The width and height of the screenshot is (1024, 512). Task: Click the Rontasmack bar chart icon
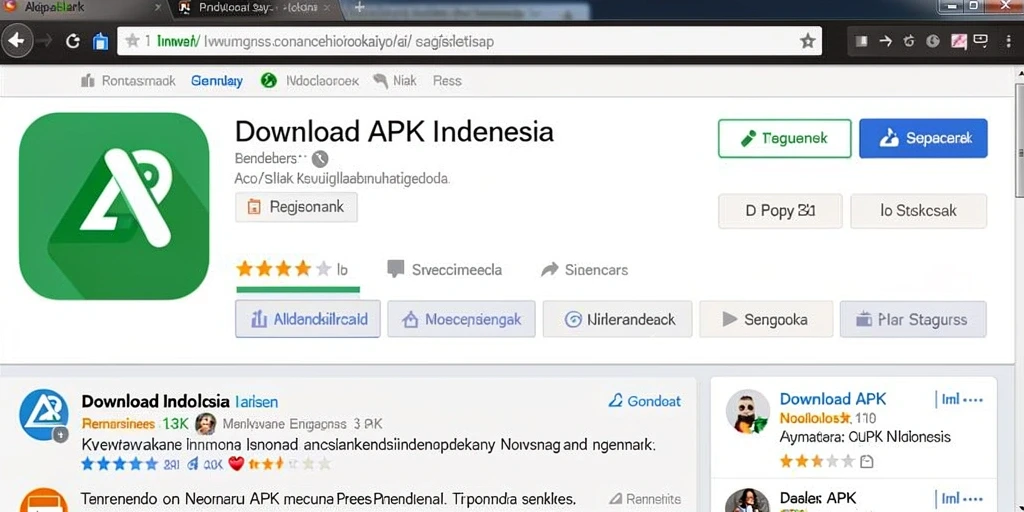click(88, 81)
